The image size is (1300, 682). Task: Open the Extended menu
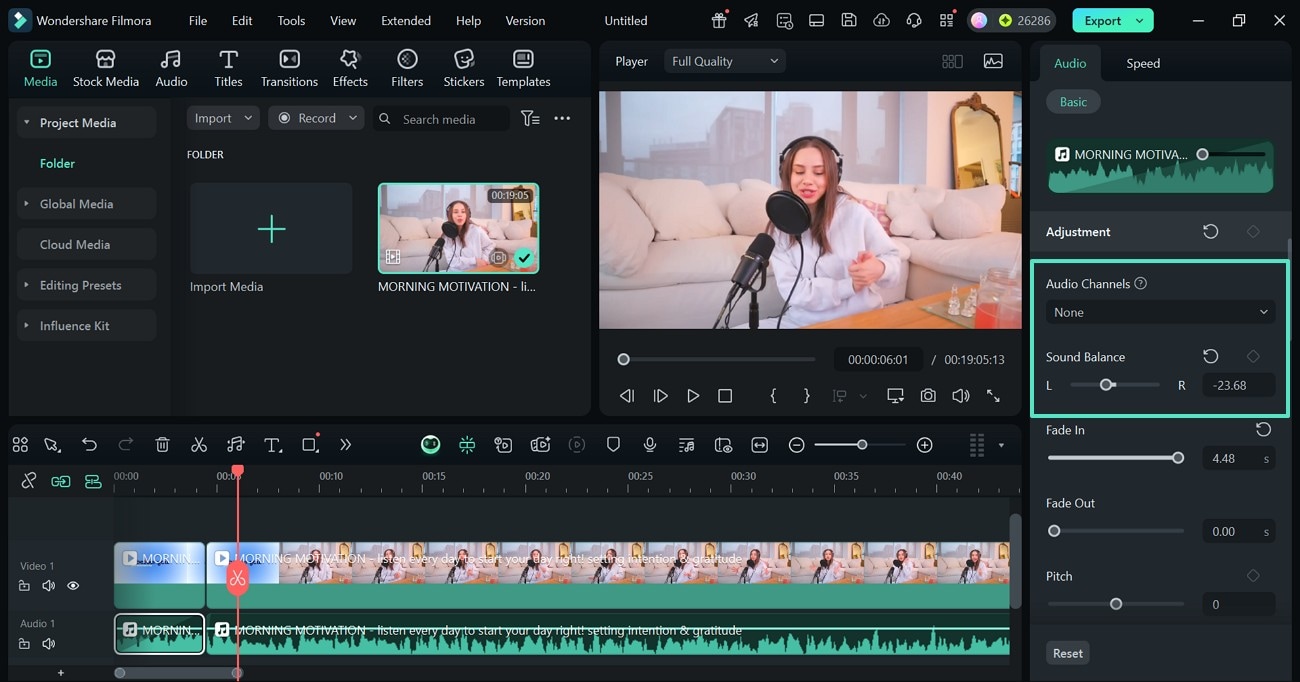coord(406,20)
